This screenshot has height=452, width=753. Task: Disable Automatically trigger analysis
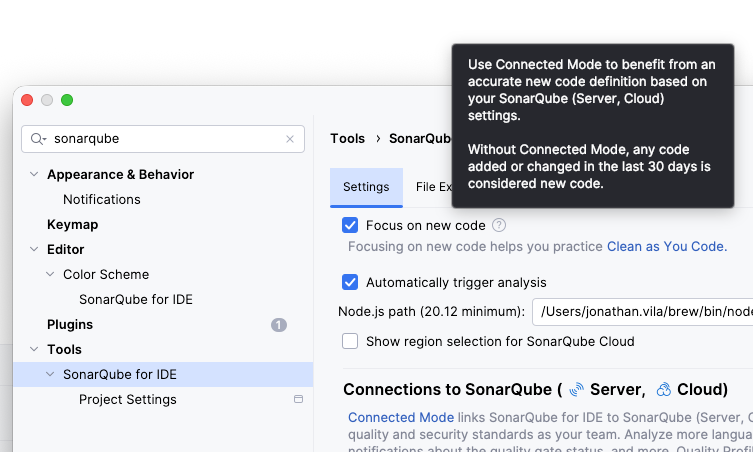pos(350,282)
